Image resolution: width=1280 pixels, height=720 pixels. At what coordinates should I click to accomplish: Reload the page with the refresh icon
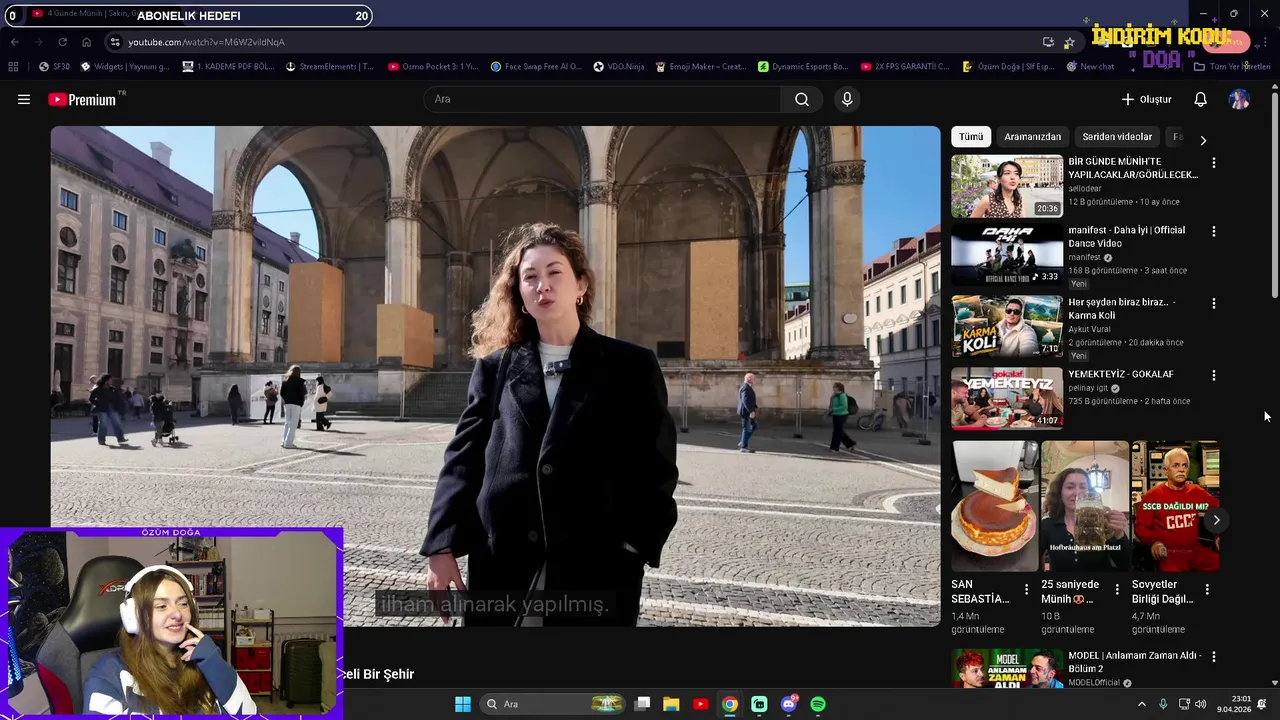[x=62, y=42]
